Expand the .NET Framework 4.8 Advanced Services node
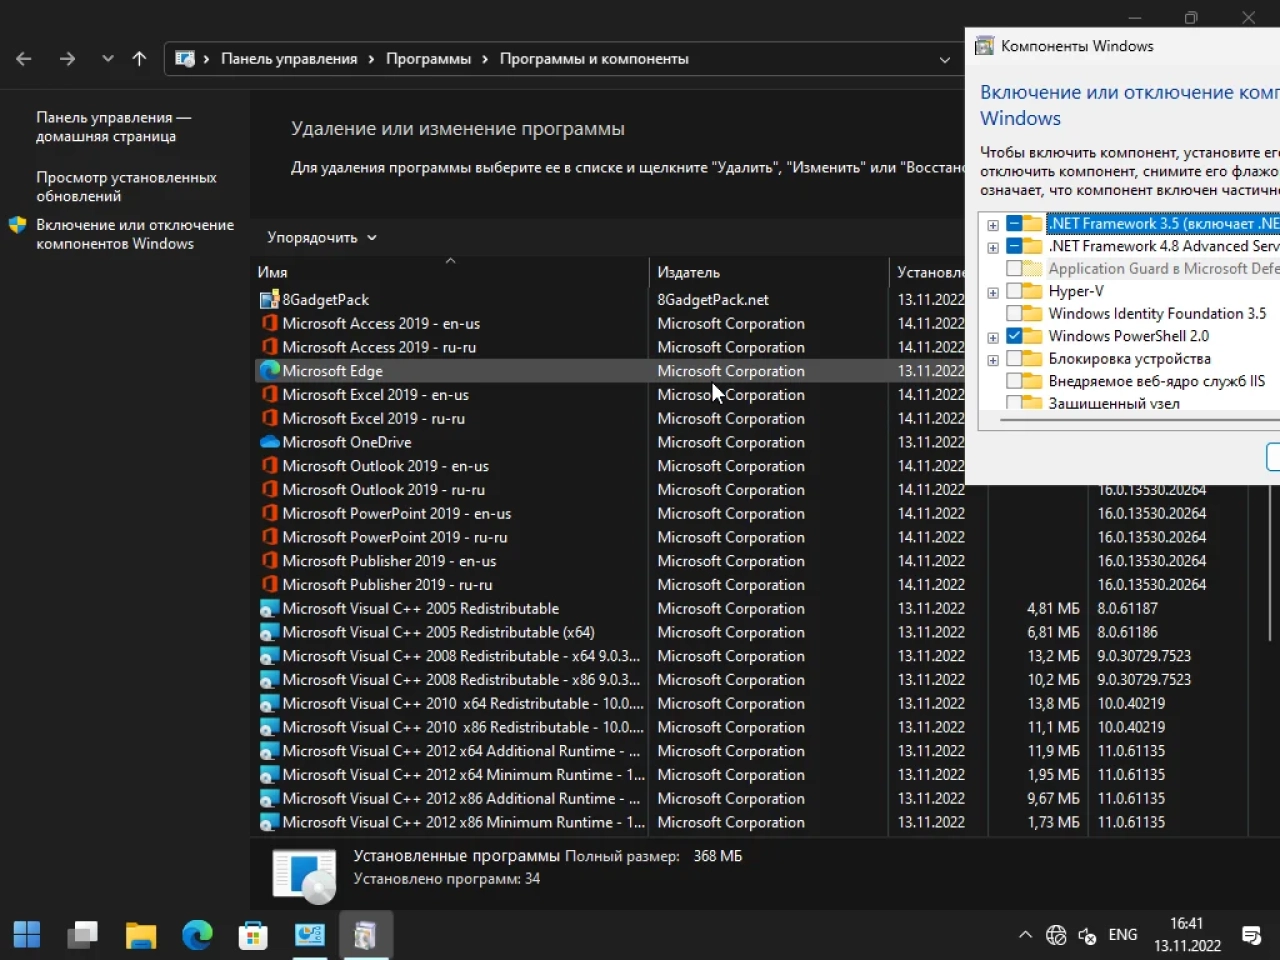The image size is (1280, 960). pos(993,247)
